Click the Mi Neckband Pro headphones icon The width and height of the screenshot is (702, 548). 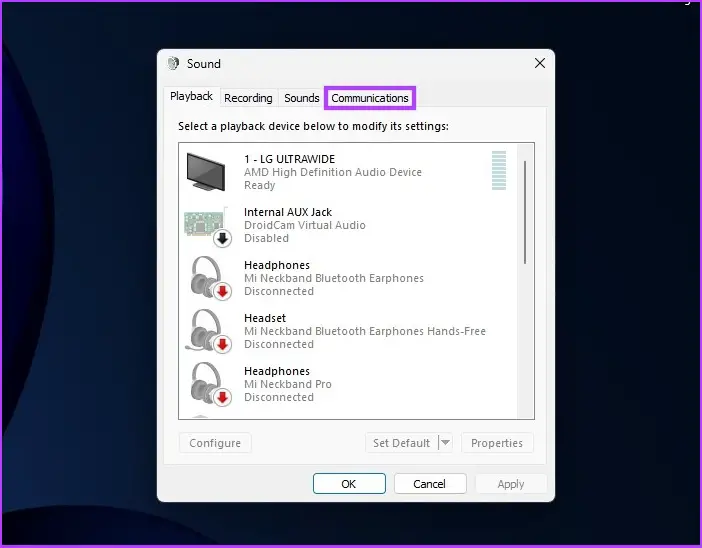coord(207,384)
